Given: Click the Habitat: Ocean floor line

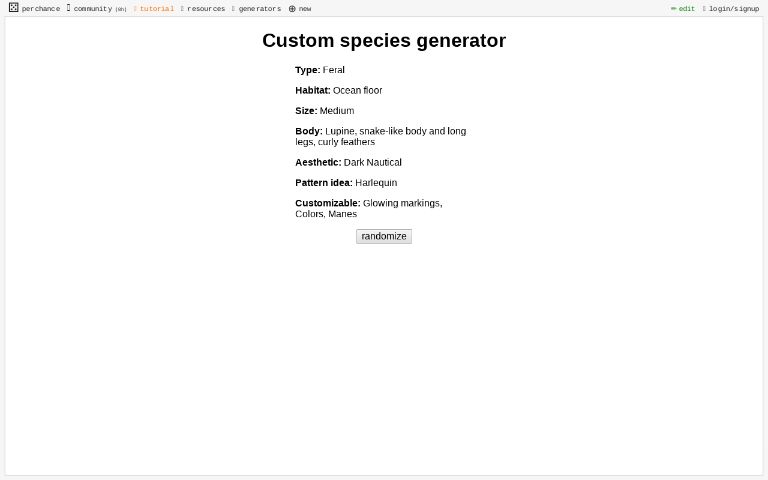Looking at the screenshot, I should [339, 90].
